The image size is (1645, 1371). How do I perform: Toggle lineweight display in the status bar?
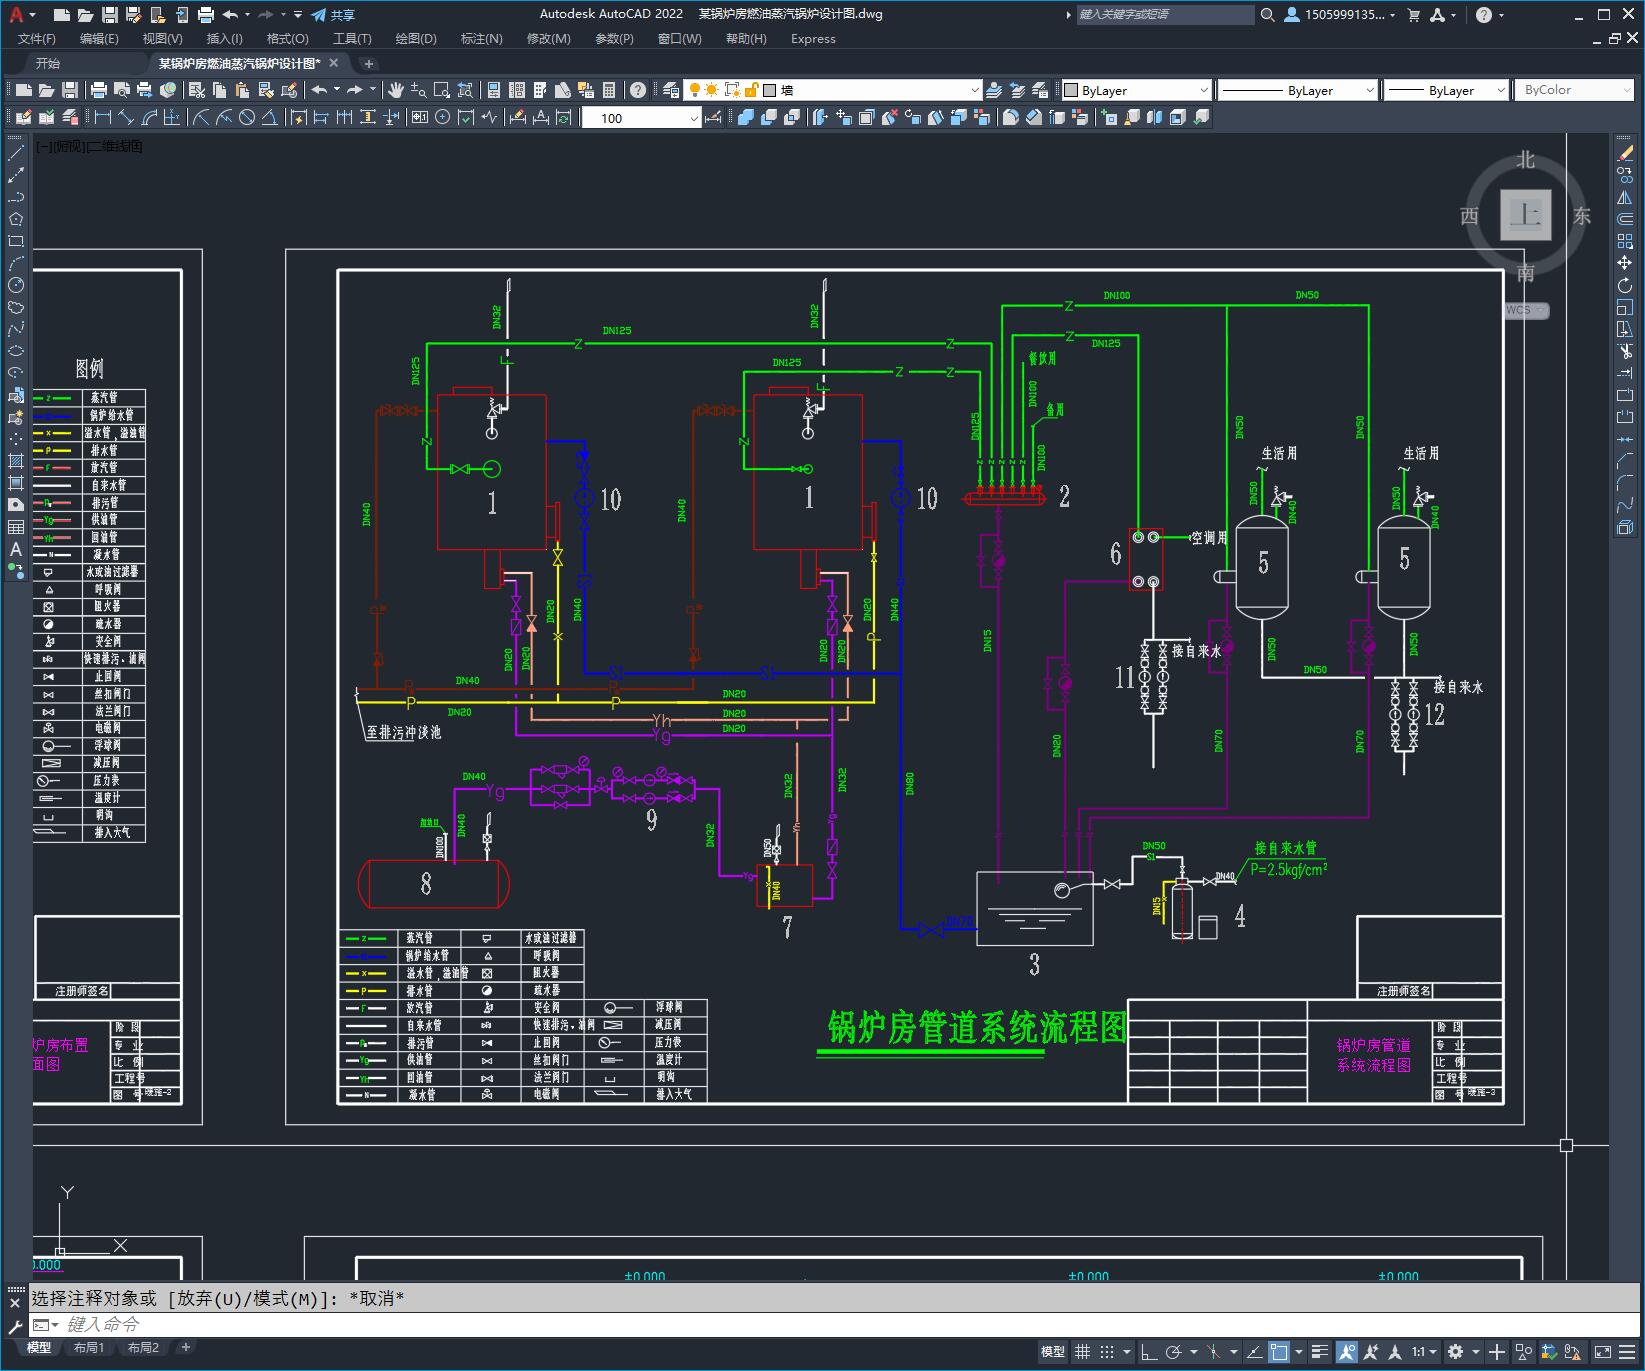[1320, 1352]
